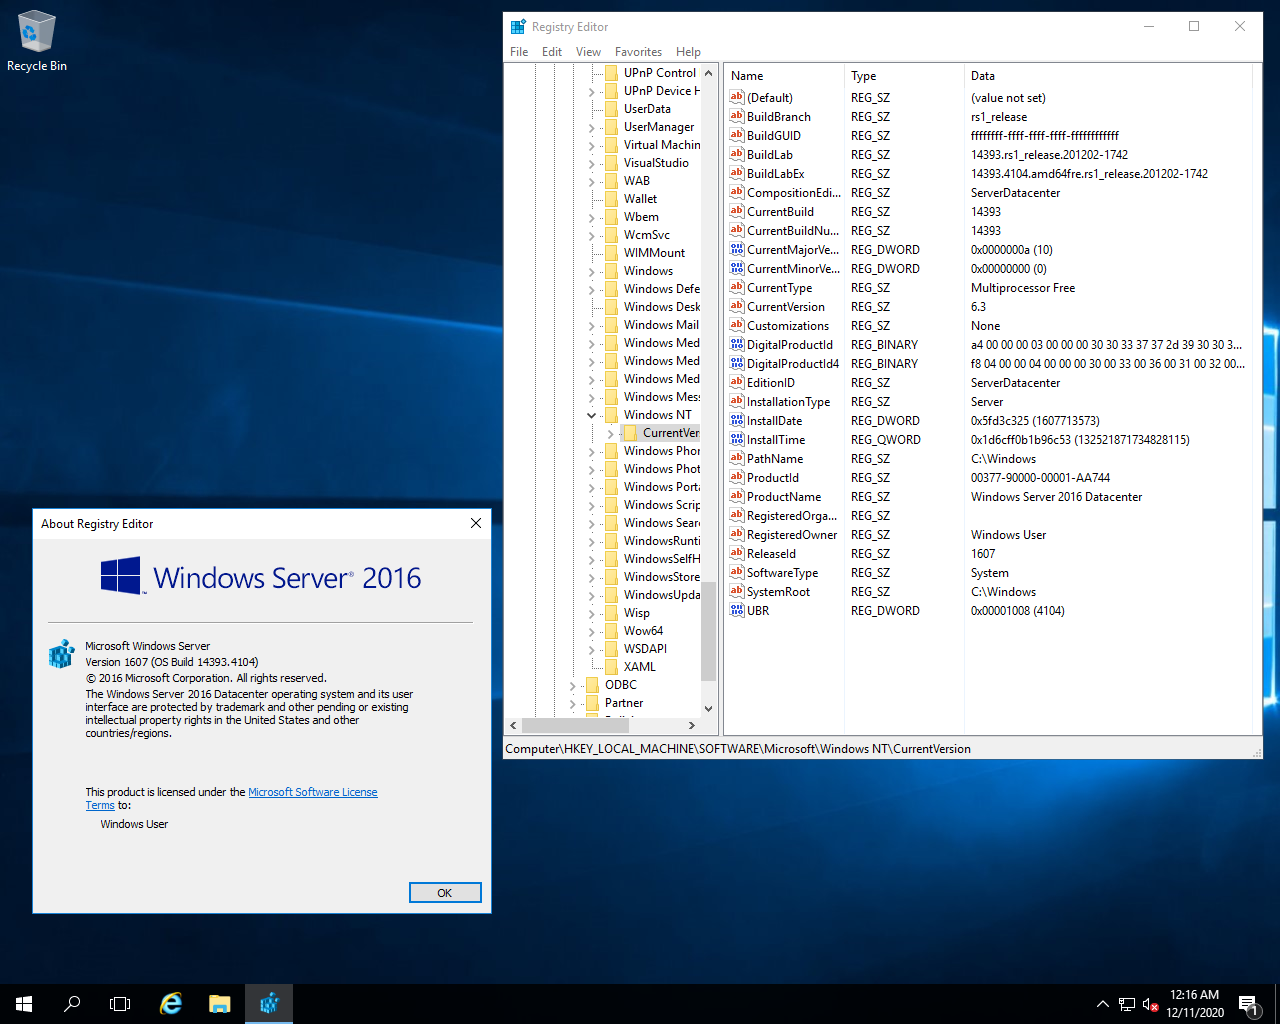The height and width of the screenshot is (1024, 1280).
Task: Open the Edit menu
Action: 552,52
